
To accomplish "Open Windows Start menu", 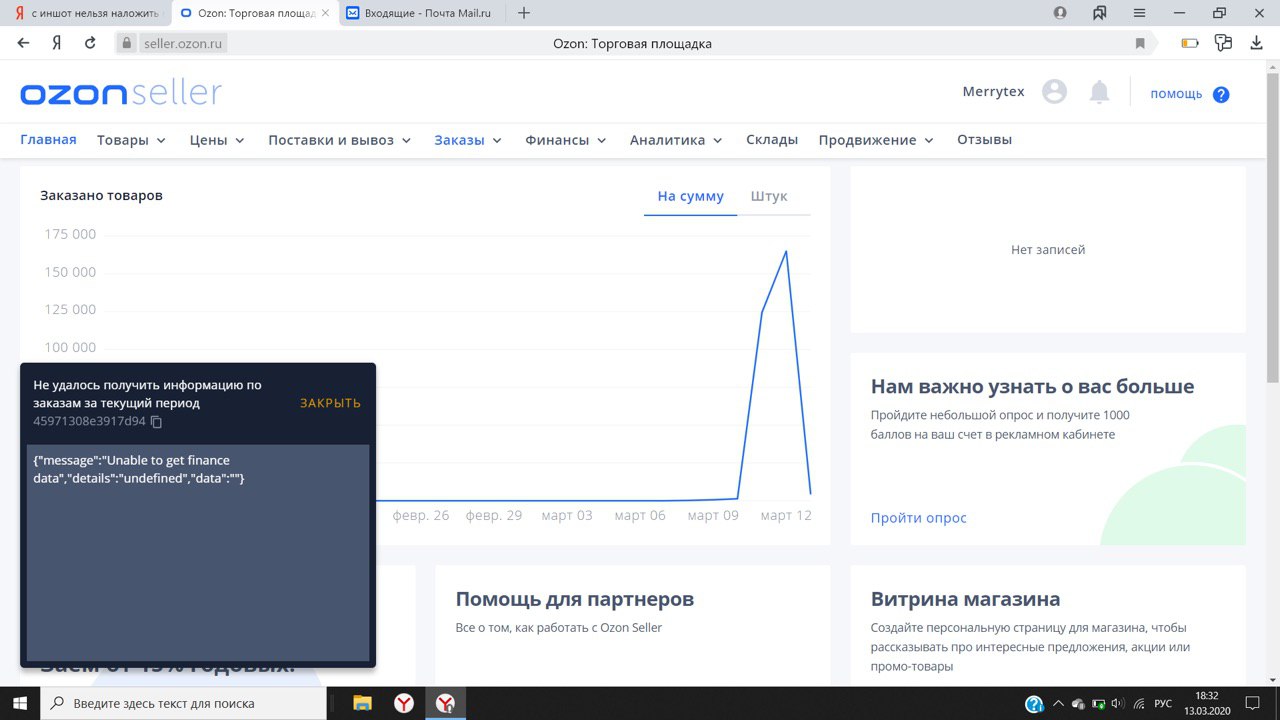I will [20, 703].
